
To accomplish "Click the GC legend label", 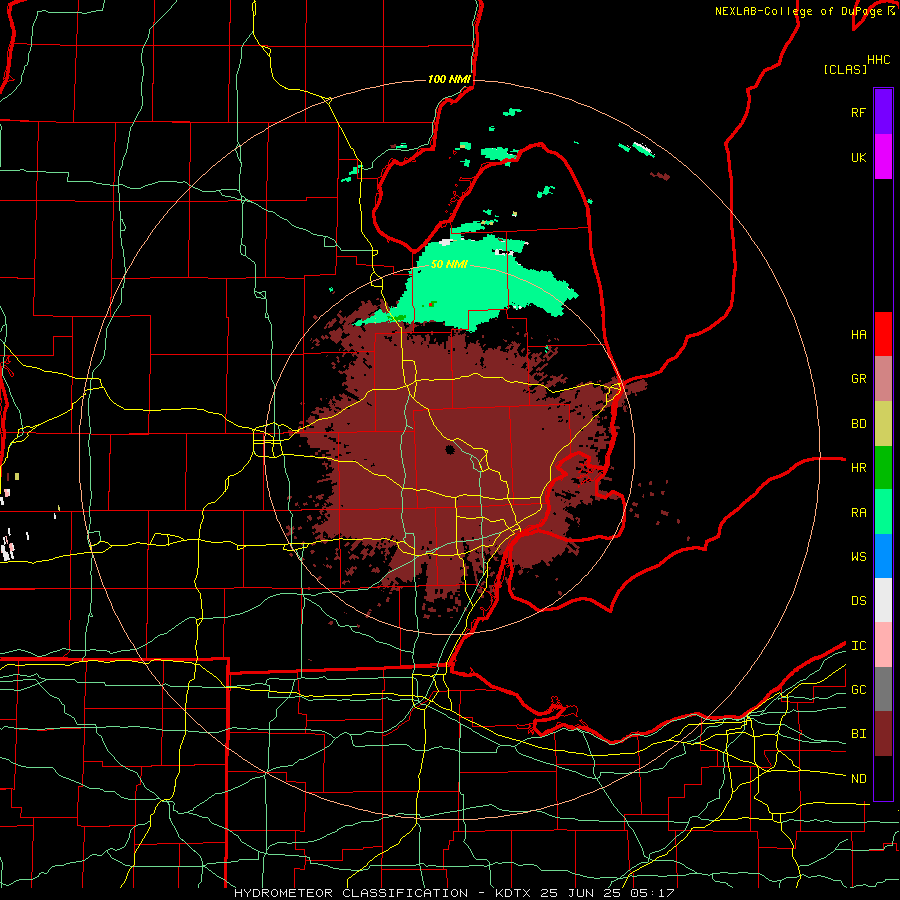I will pos(858,689).
